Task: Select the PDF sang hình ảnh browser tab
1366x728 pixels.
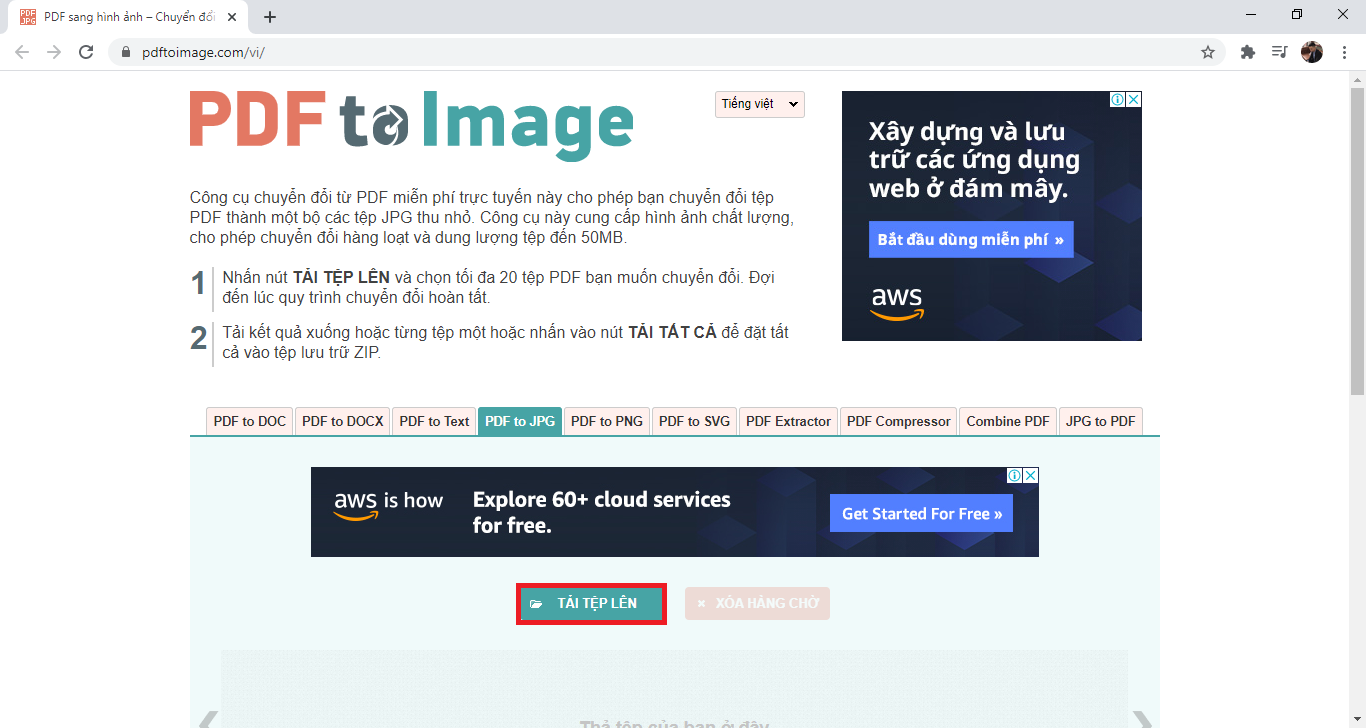Action: click(x=127, y=17)
